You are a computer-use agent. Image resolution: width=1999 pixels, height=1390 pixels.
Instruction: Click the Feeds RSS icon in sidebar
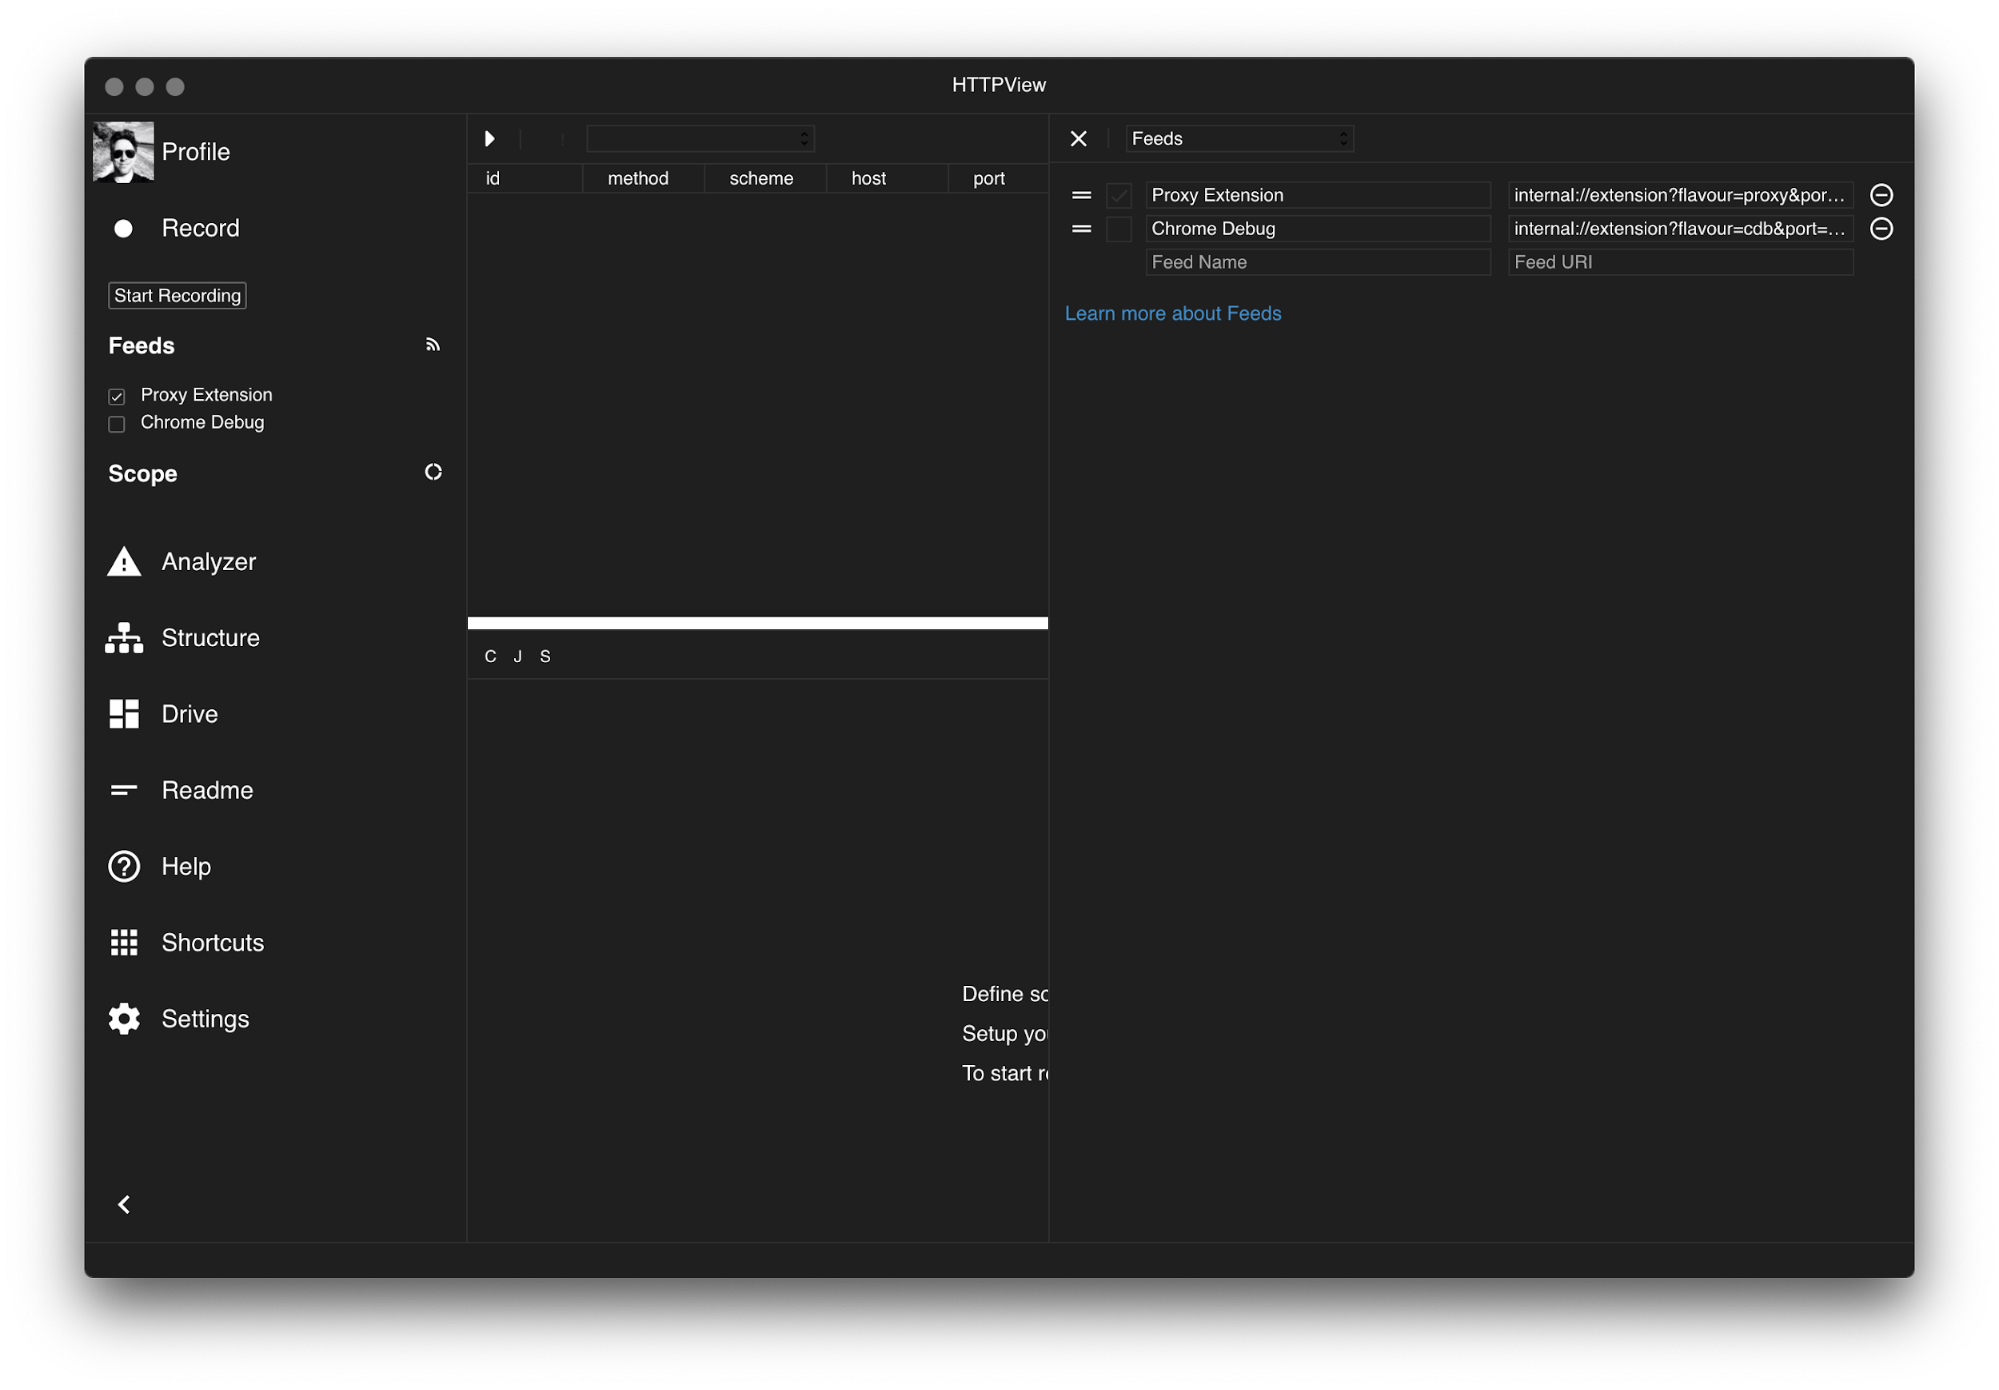point(432,345)
